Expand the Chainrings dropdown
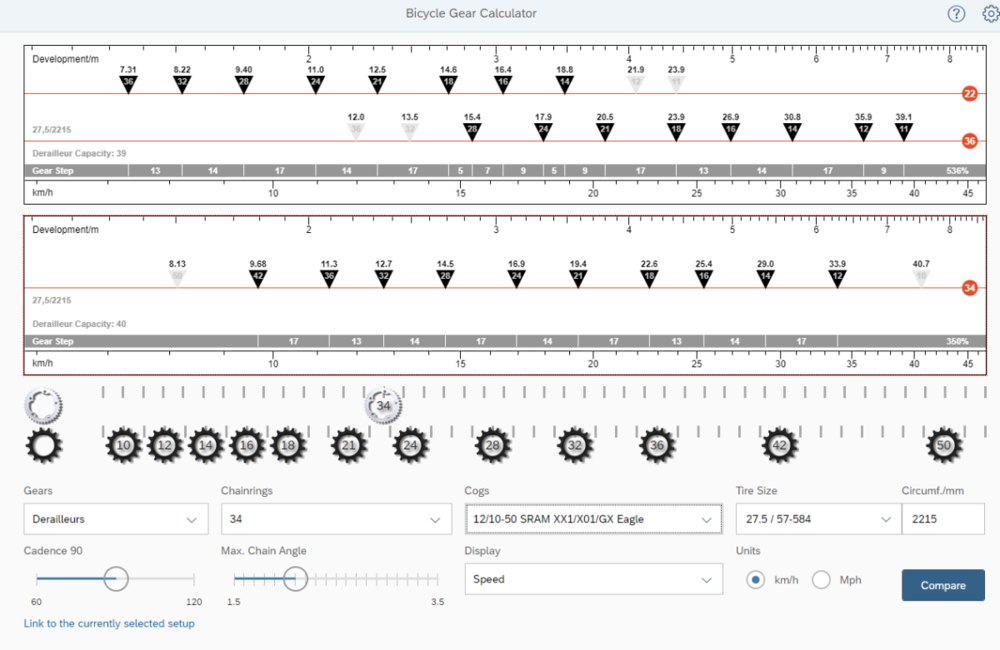This screenshot has height=650, width=1000. (x=334, y=520)
